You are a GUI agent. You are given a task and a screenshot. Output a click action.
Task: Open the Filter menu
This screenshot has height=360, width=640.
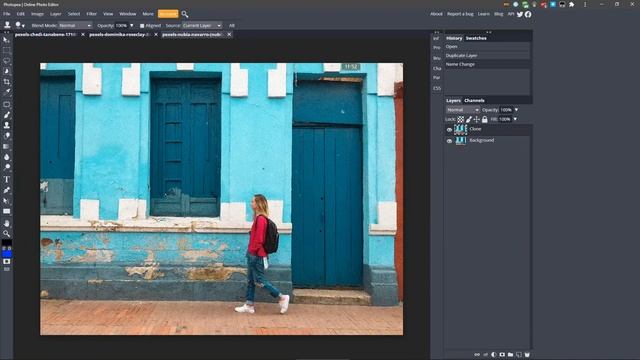pos(91,14)
